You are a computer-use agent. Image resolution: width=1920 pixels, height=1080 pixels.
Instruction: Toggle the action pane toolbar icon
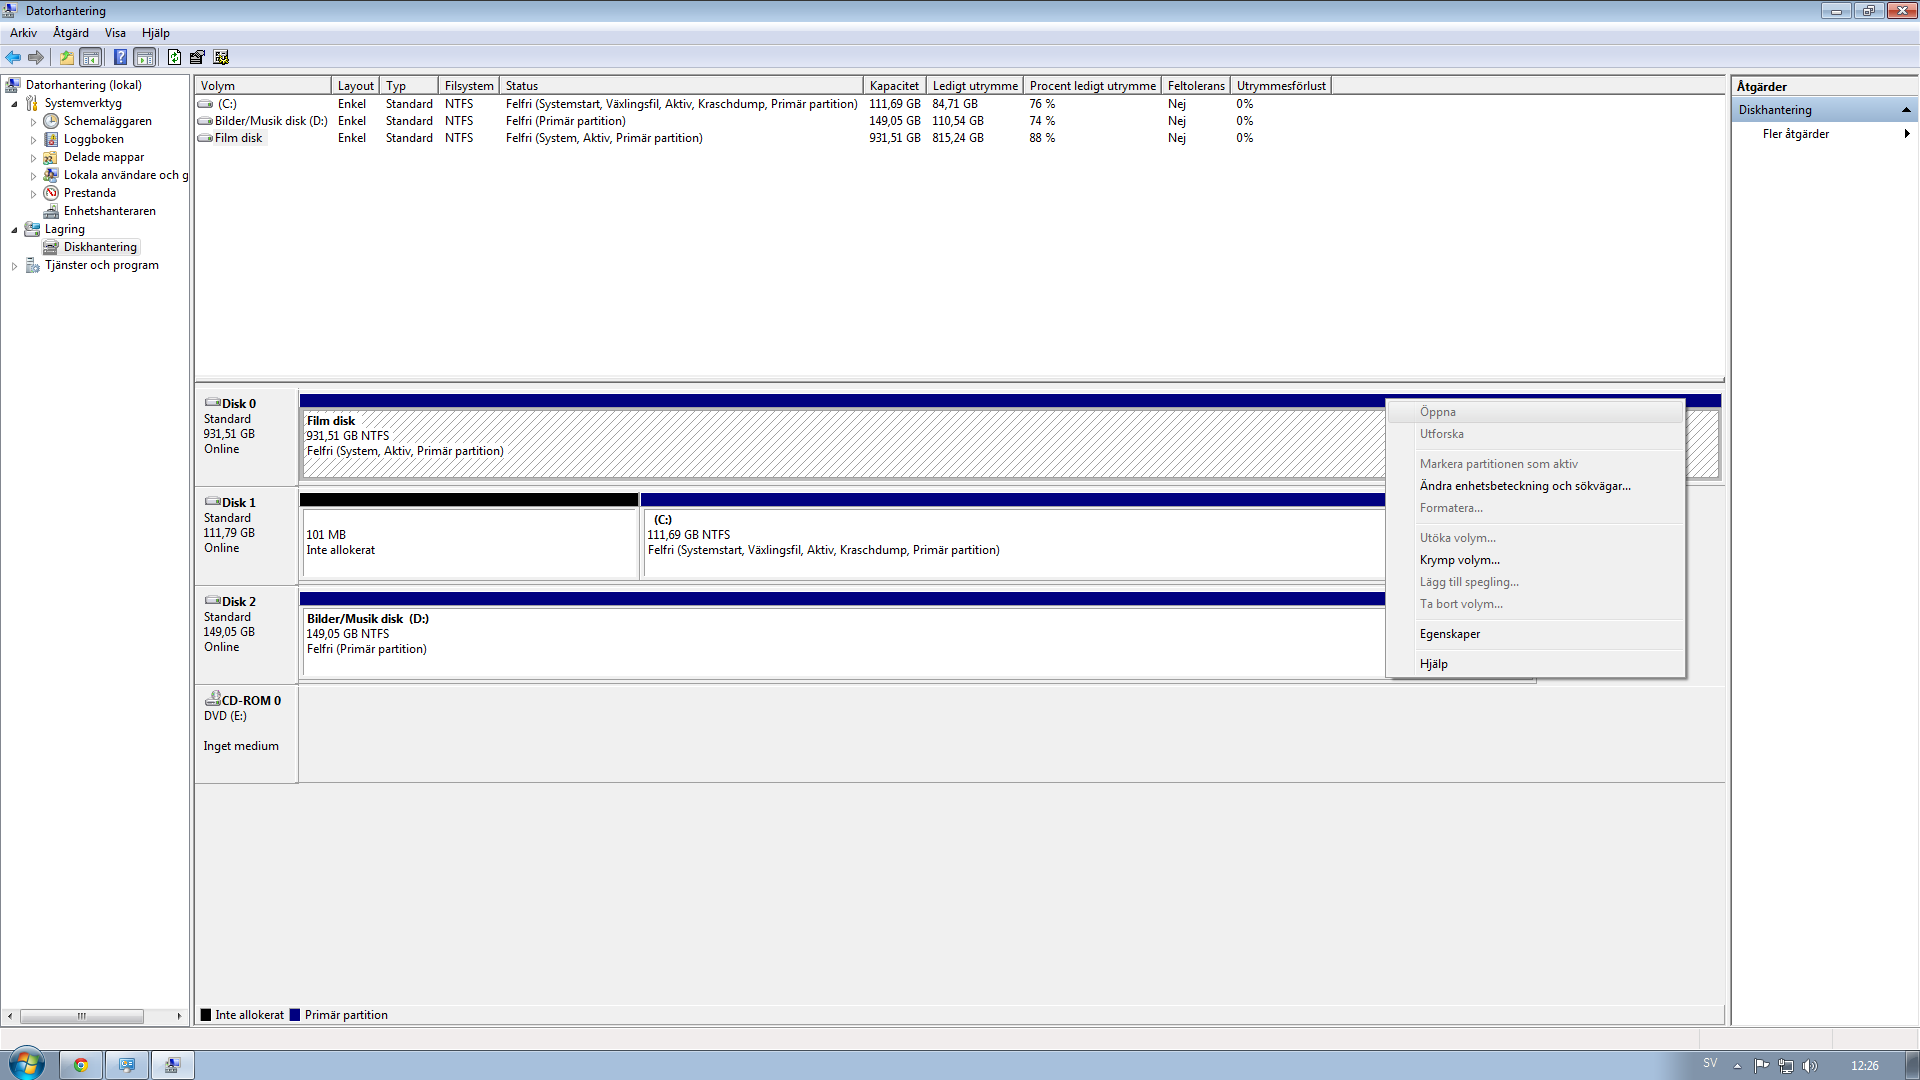point(145,57)
